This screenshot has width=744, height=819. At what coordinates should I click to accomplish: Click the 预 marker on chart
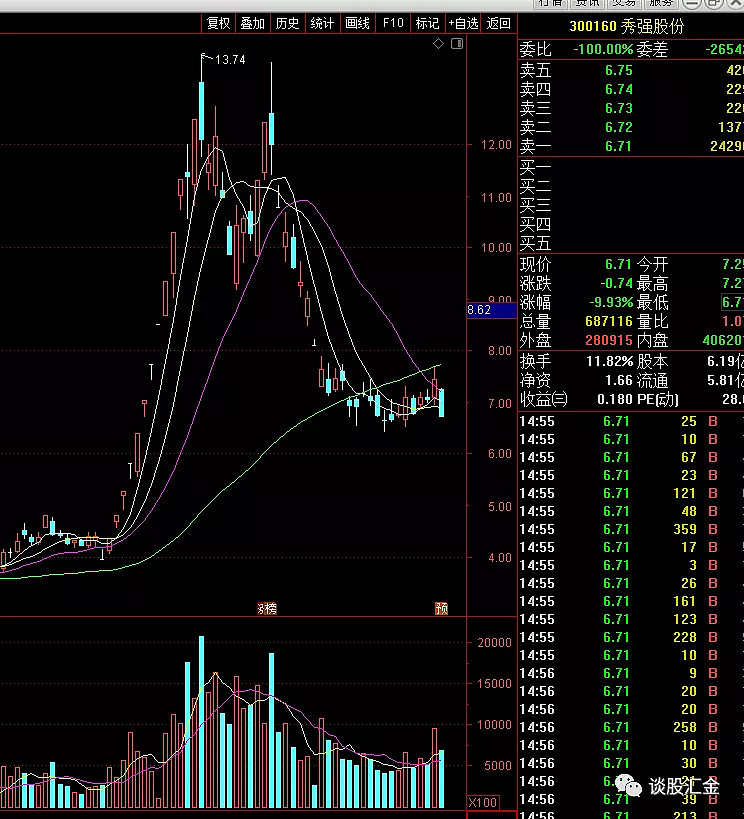click(x=441, y=608)
